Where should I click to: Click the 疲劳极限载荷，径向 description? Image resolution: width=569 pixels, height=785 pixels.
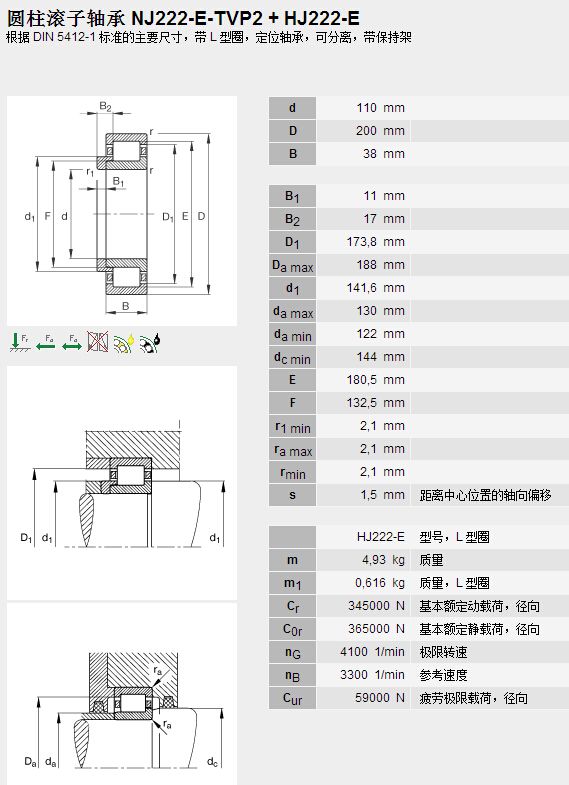pos(473,699)
